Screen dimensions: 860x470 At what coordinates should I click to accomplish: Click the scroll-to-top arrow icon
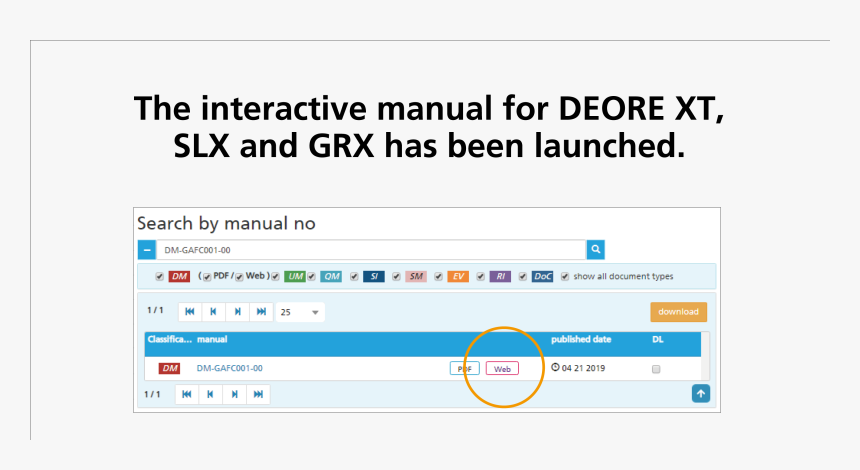pos(700,393)
